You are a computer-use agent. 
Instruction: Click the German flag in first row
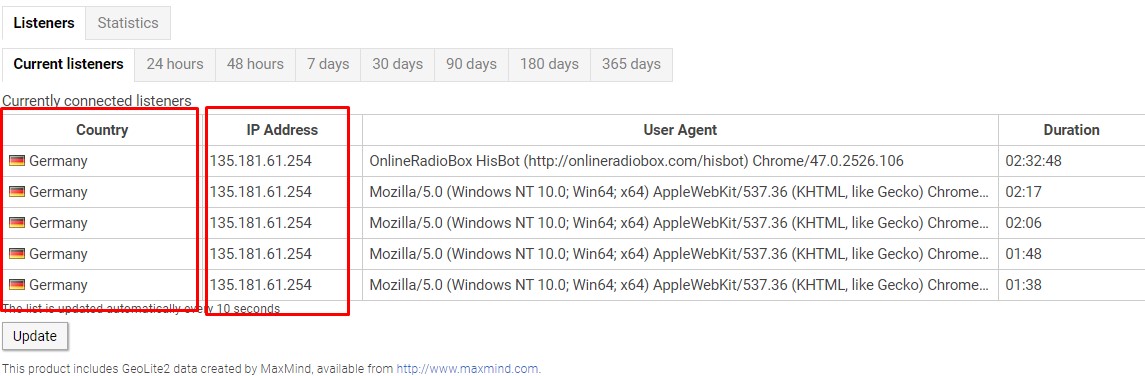pyautogui.click(x=17, y=161)
